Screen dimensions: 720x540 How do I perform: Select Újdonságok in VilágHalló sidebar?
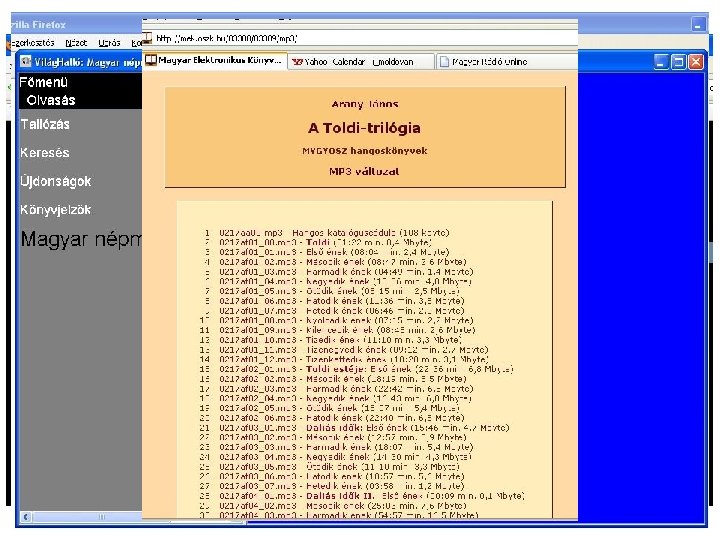point(56,181)
